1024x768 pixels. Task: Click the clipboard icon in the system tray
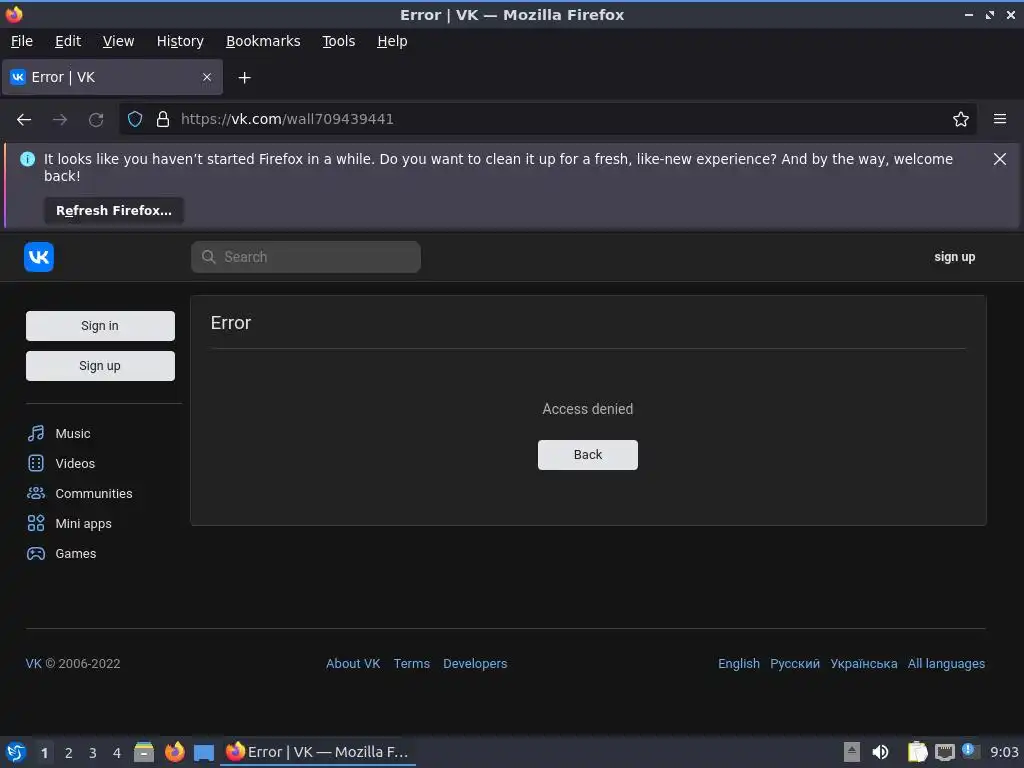tap(917, 752)
